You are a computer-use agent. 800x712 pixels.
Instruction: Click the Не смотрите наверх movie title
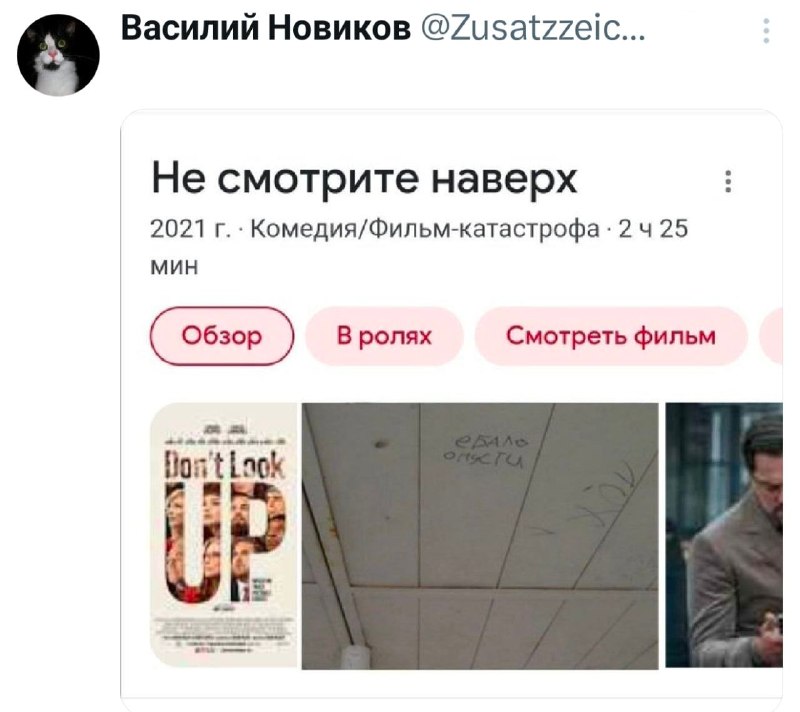pos(364,179)
